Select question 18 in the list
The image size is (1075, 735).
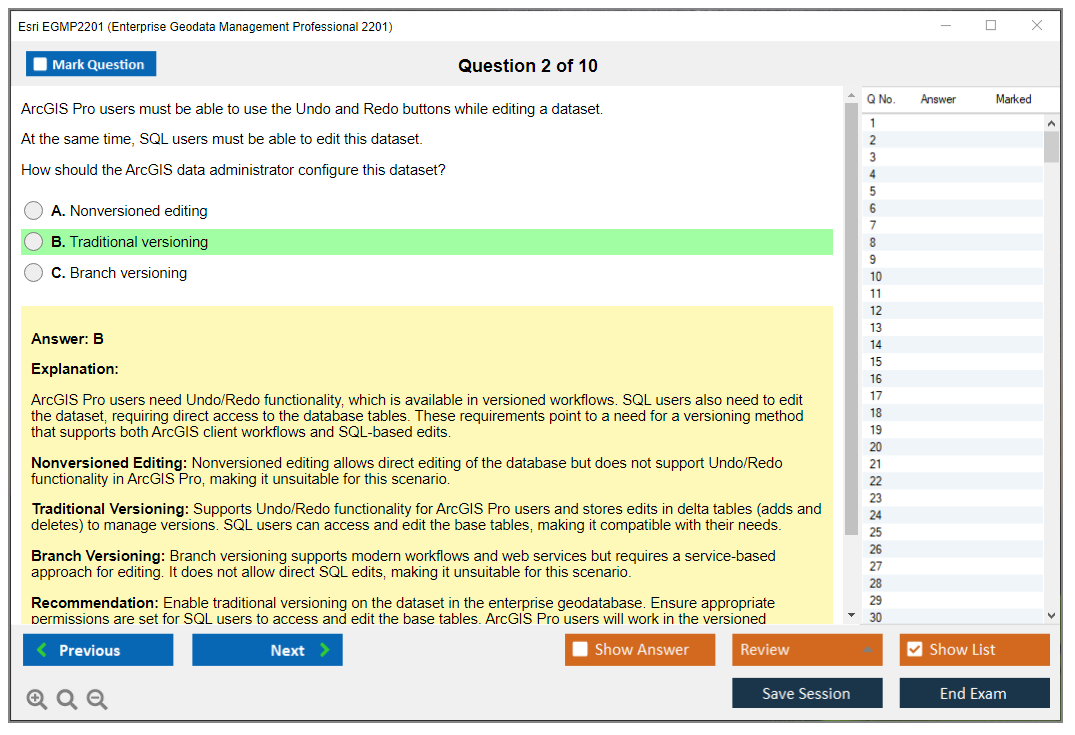[953, 413]
